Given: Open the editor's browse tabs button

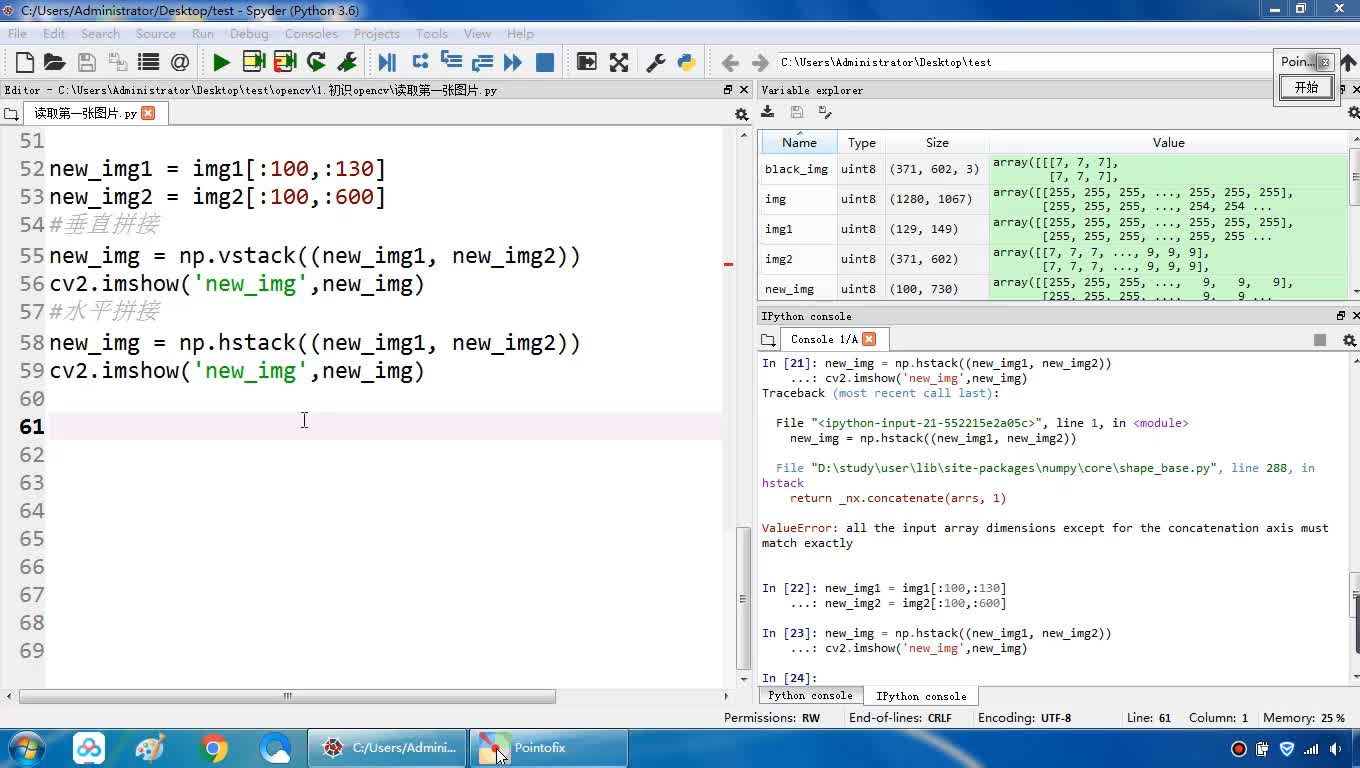Looking at the screenshot, I should tap(12, 114).
